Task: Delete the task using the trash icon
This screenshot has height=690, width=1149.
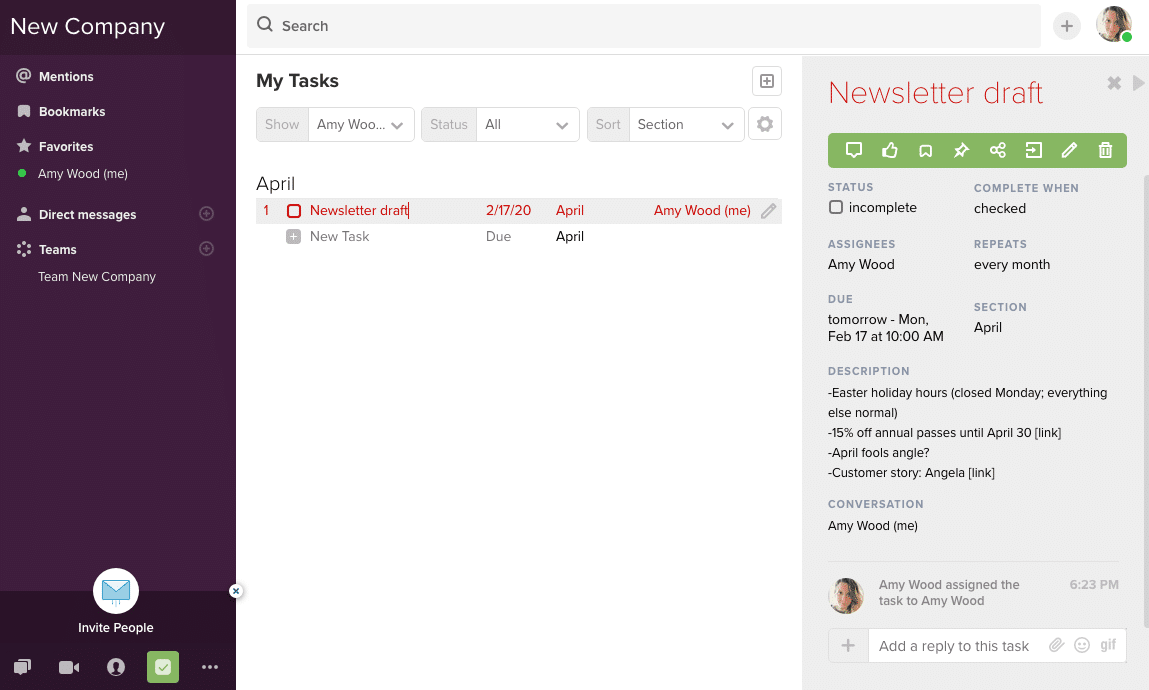Action: tap(1105, 150)
